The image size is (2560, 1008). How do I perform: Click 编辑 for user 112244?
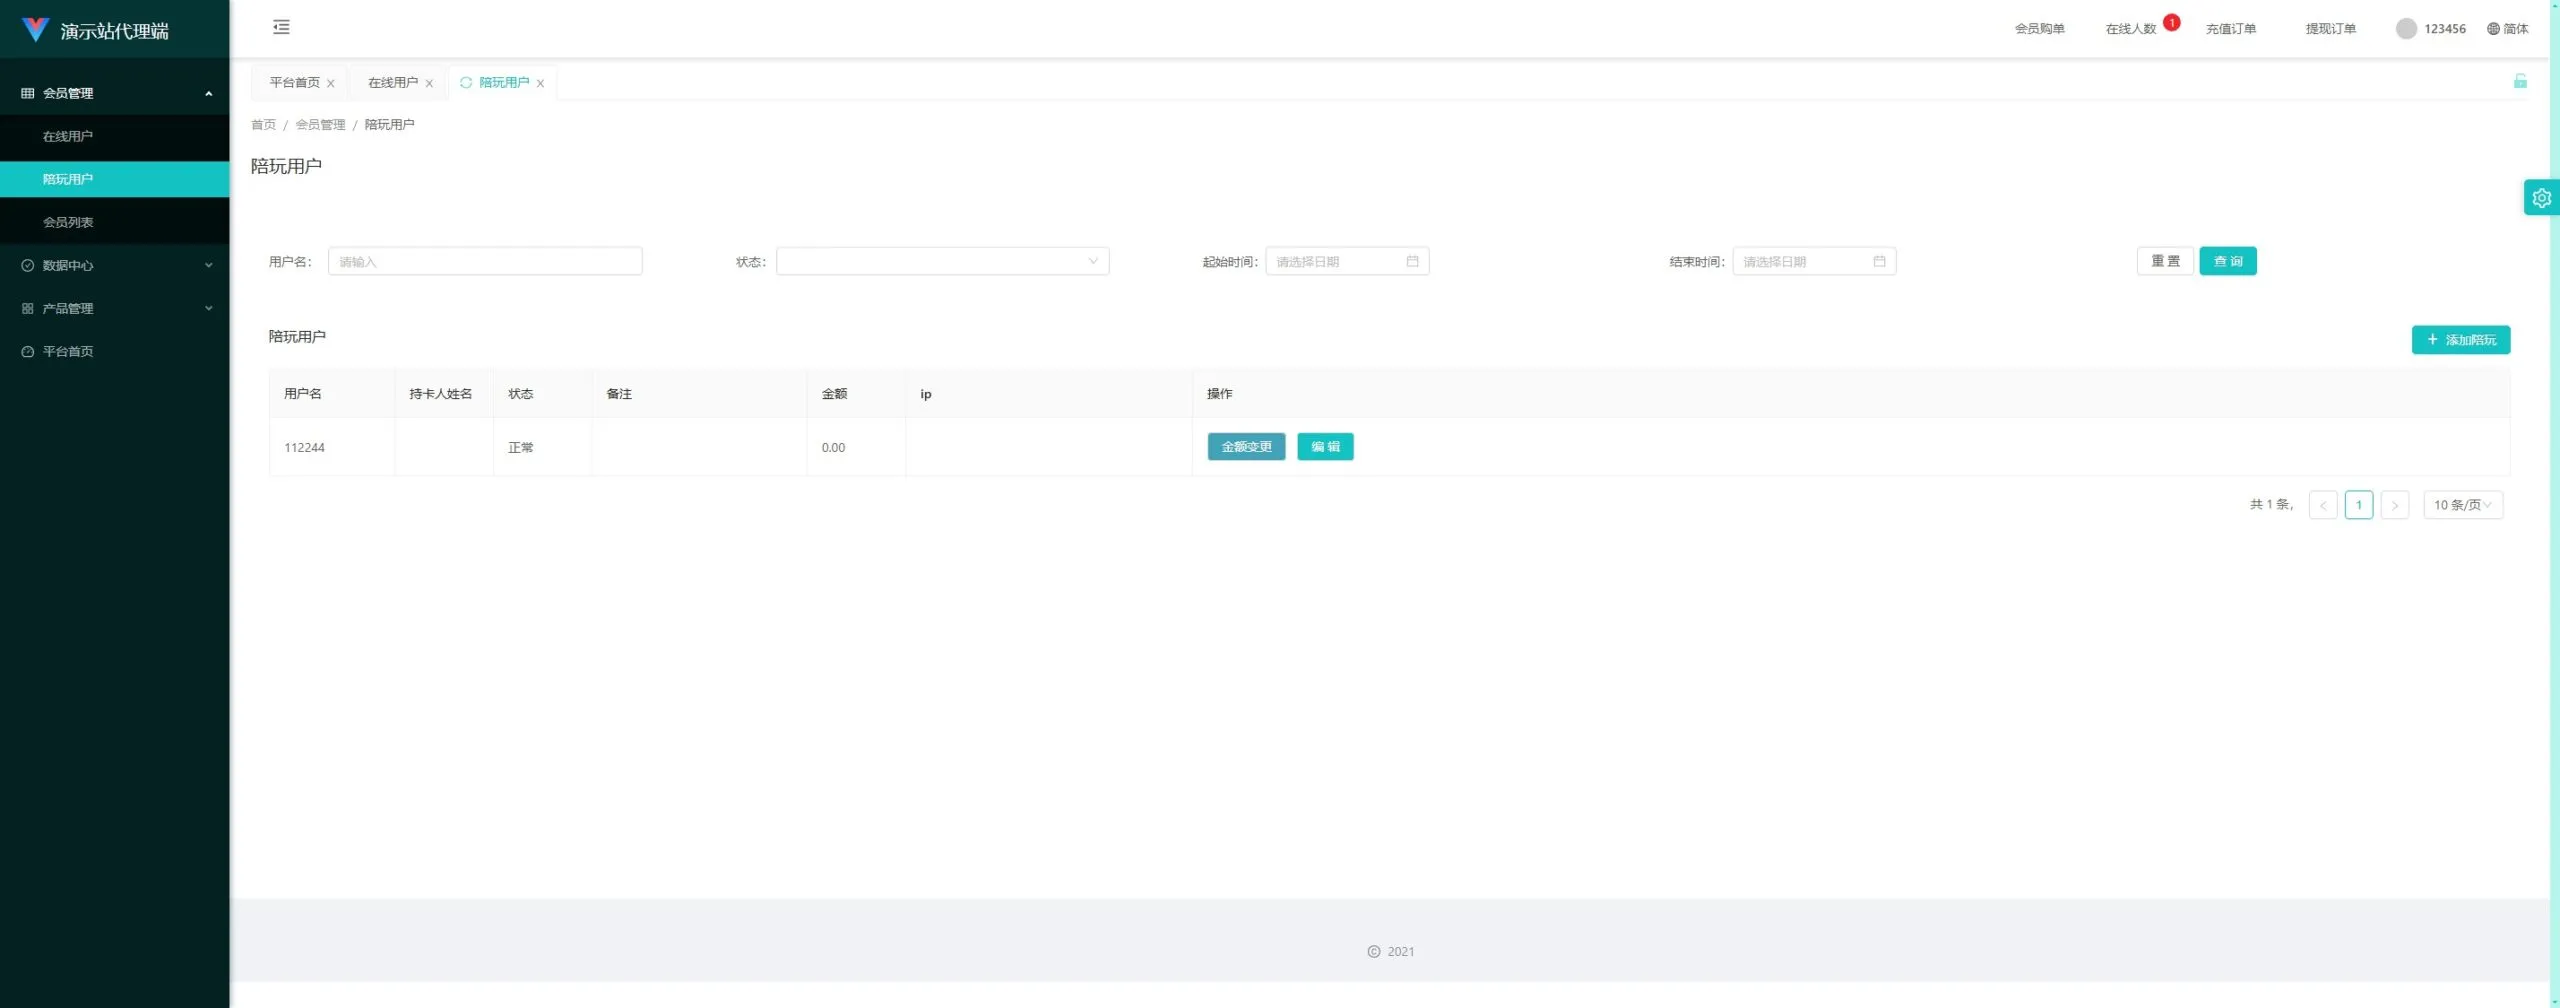coord(1325,447)
